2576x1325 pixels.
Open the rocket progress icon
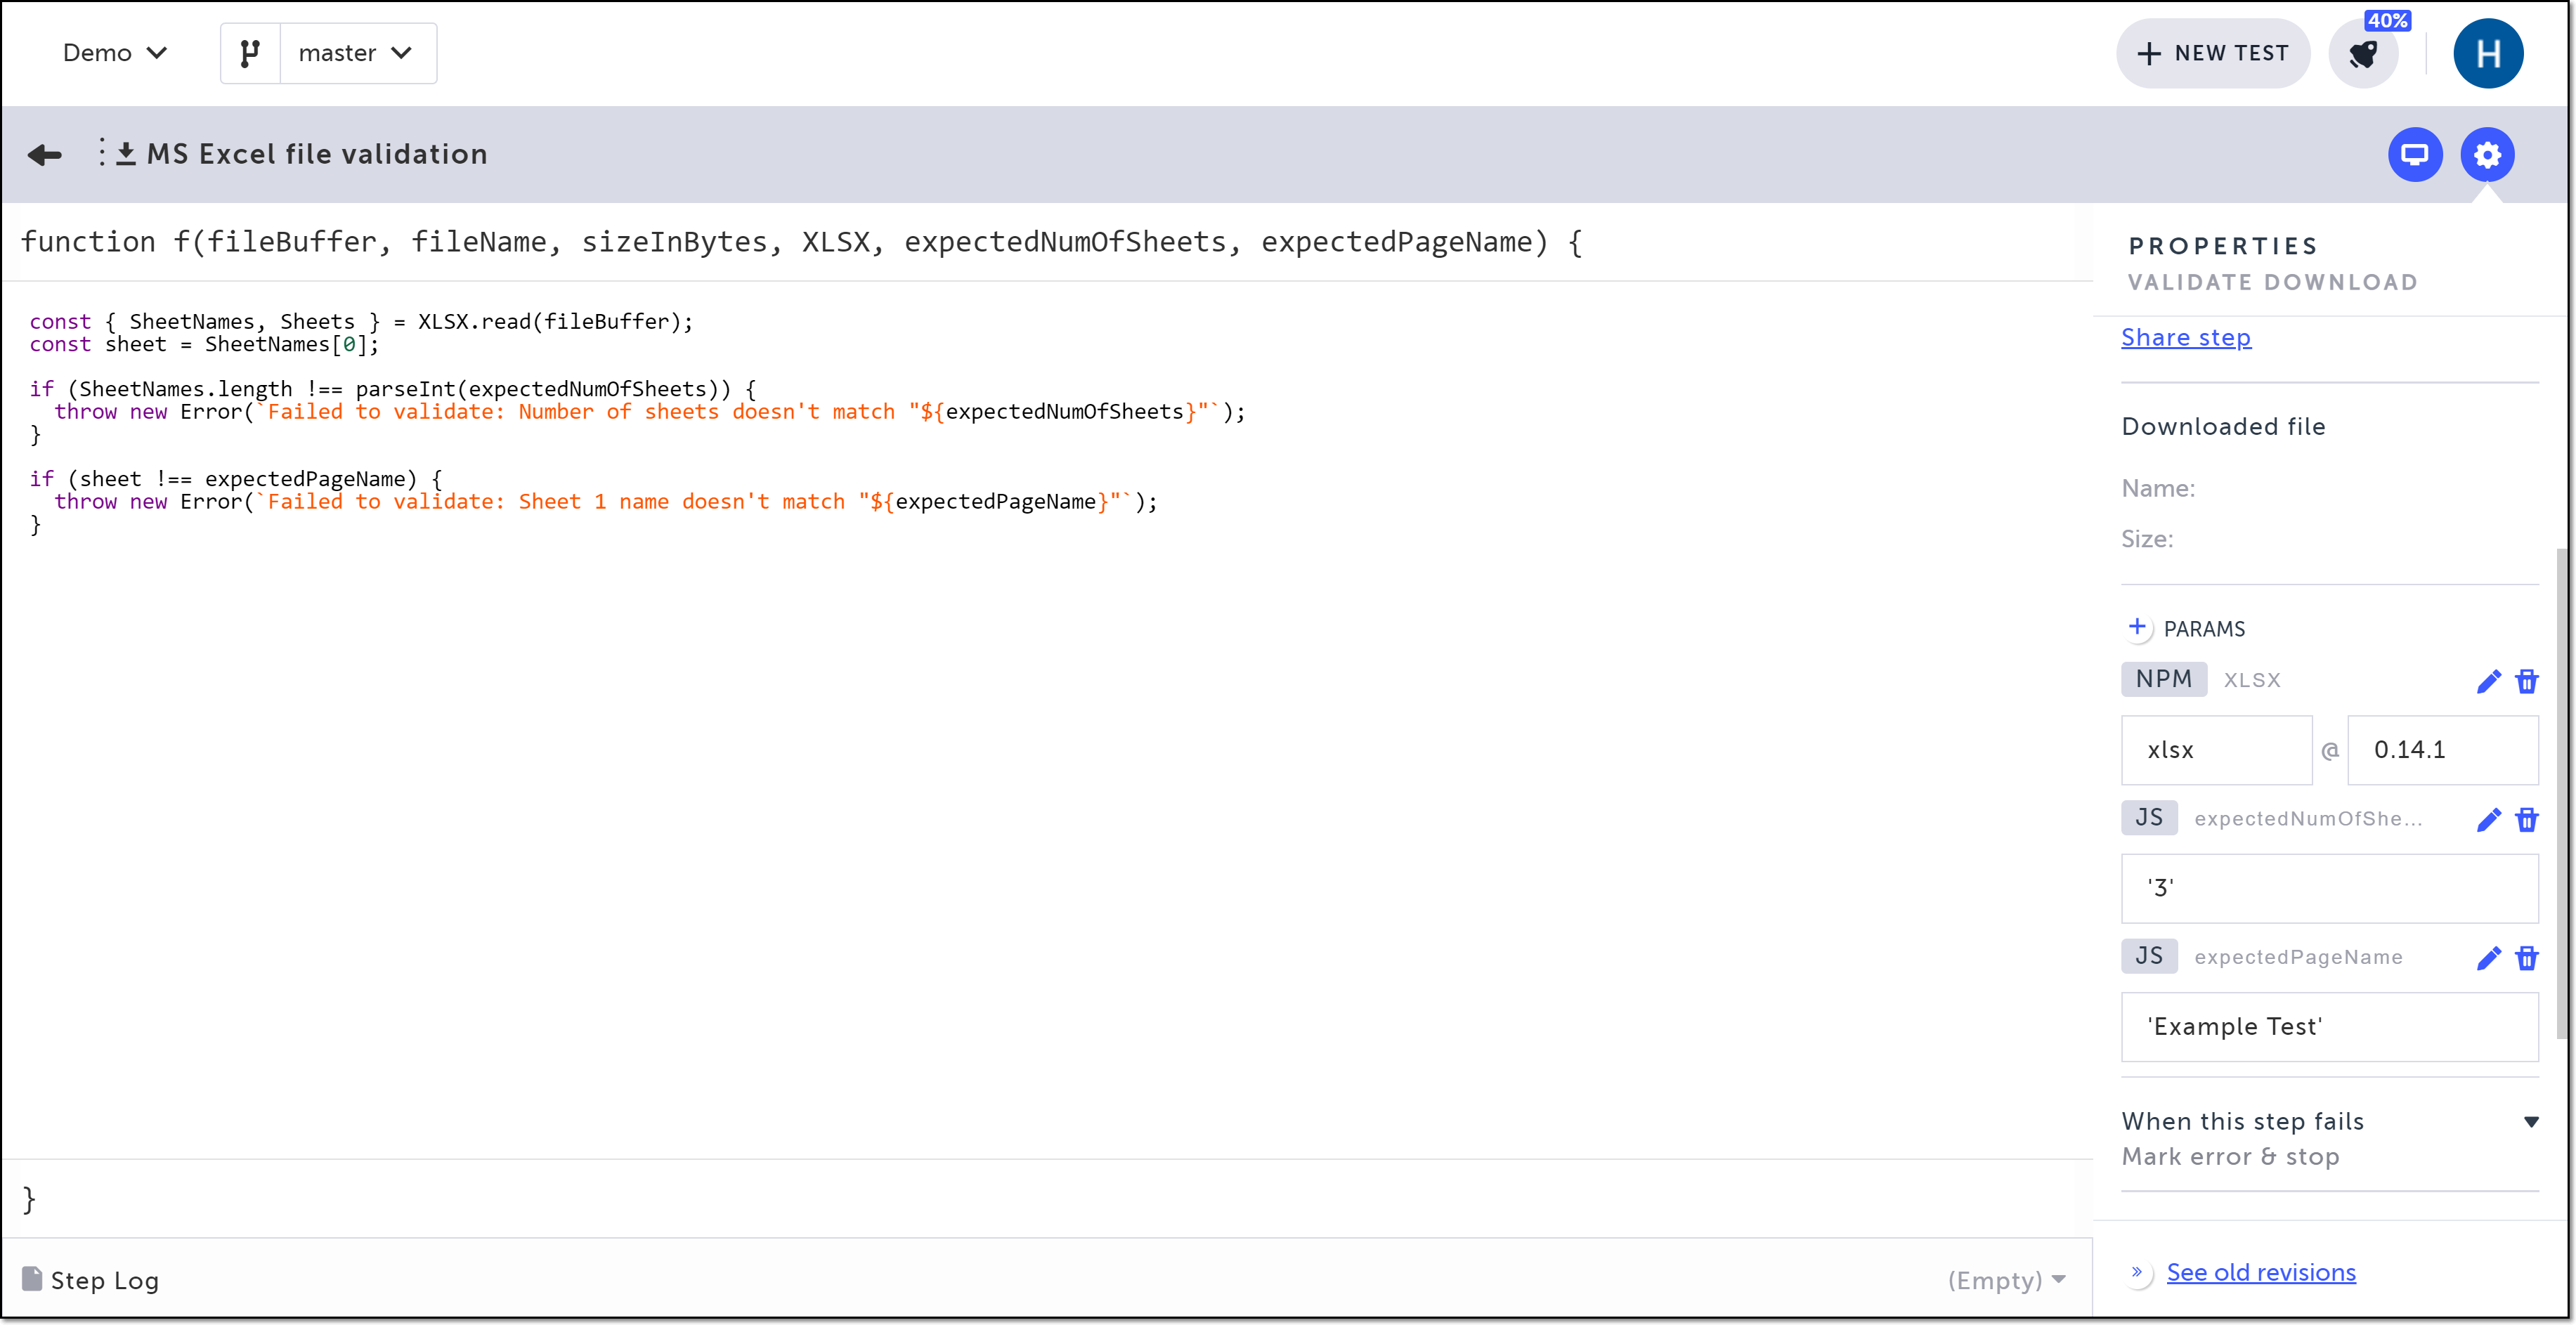(2364, 54)
